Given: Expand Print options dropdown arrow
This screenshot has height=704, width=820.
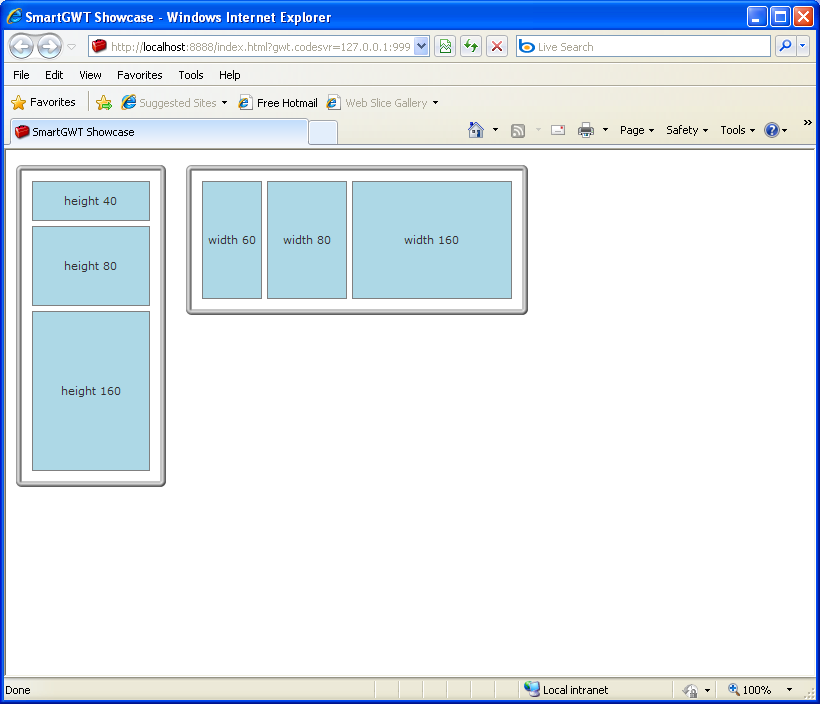Looking at the screenshot, I should pyautogui.click(x=605, y=130).
